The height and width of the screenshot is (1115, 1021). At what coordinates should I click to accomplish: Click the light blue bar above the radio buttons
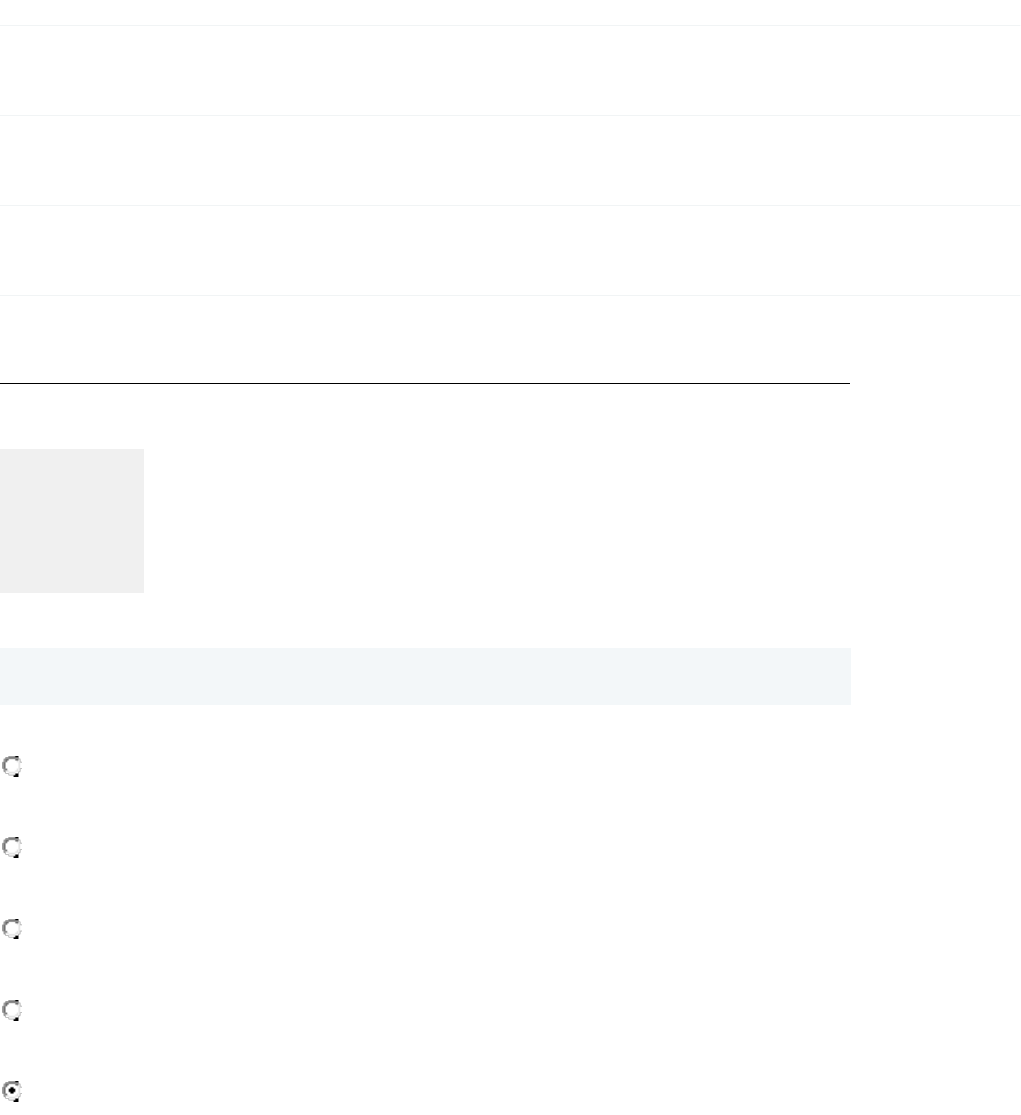(425, 676)
